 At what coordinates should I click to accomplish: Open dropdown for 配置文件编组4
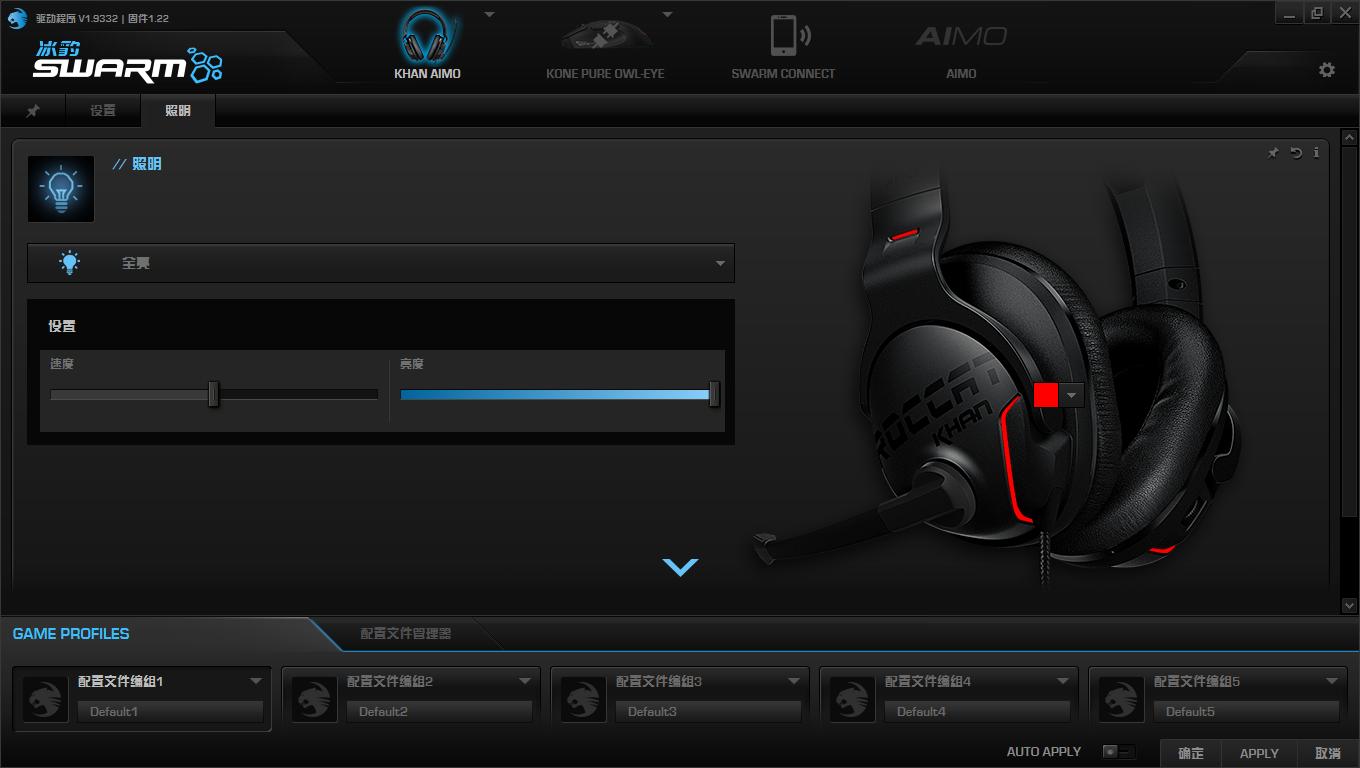(x=1063, y=681)
